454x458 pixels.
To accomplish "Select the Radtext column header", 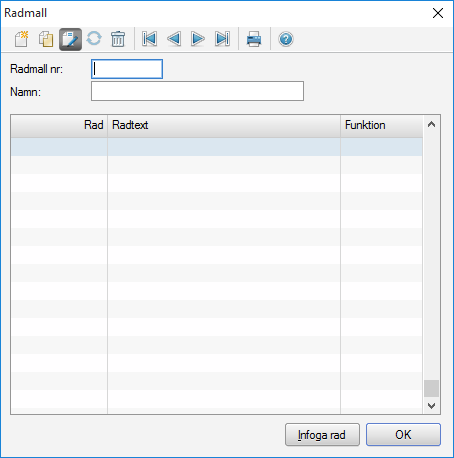I will (224, 126).
